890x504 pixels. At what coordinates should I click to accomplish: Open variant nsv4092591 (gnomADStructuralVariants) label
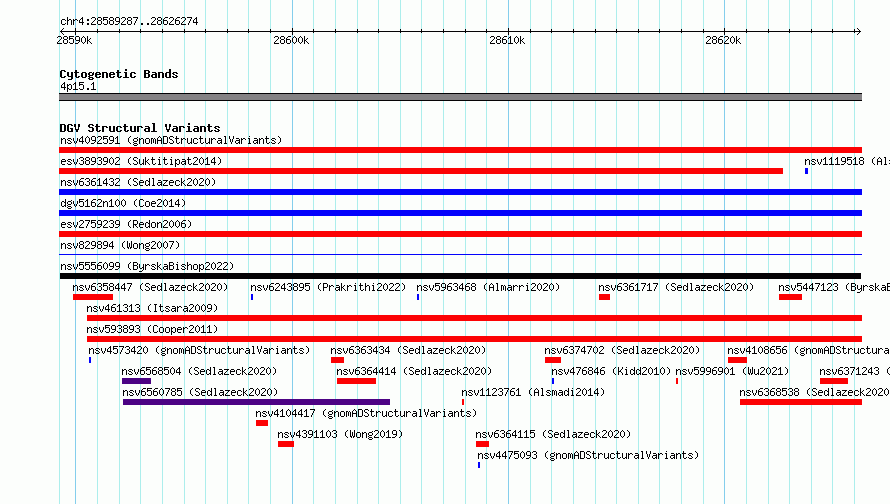click(171, 140)
